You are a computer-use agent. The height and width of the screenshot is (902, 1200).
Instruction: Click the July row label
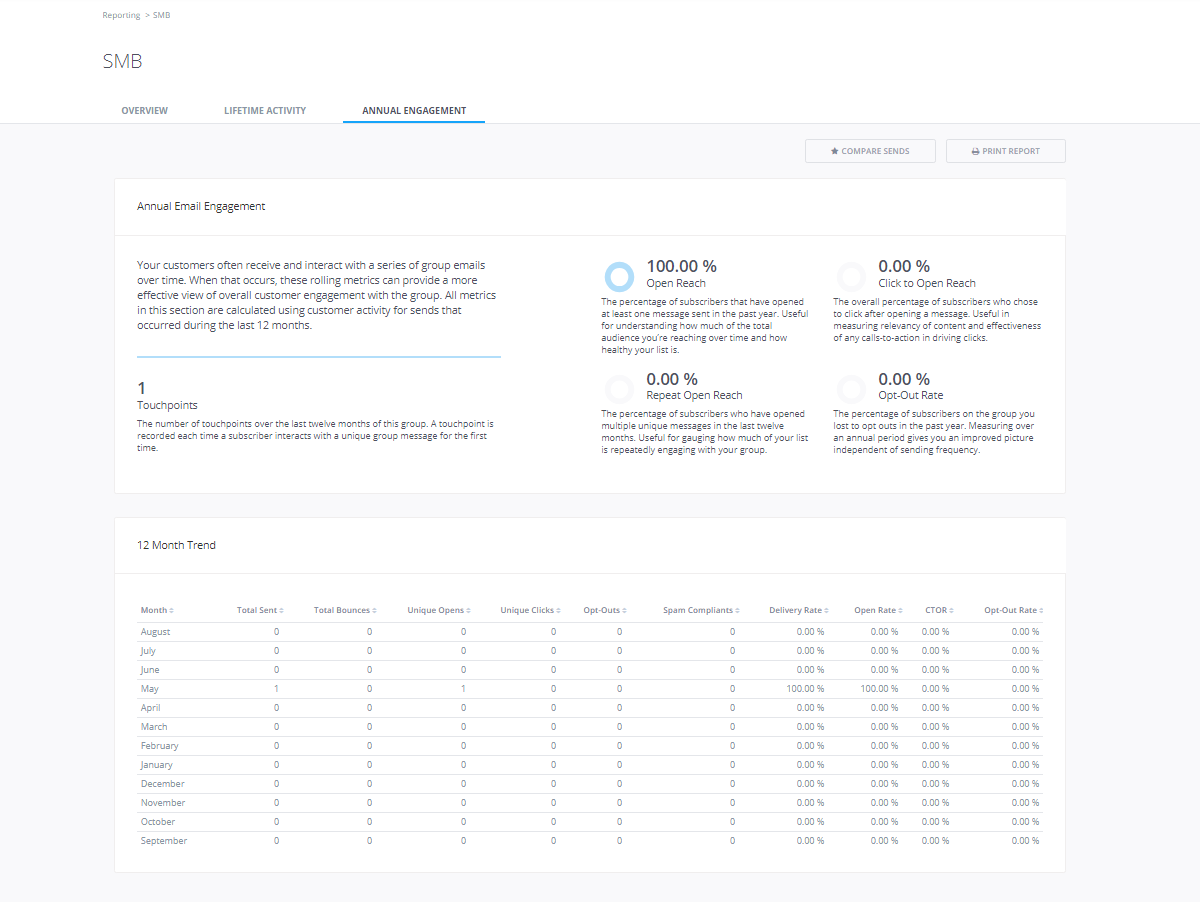coord(148,651)
